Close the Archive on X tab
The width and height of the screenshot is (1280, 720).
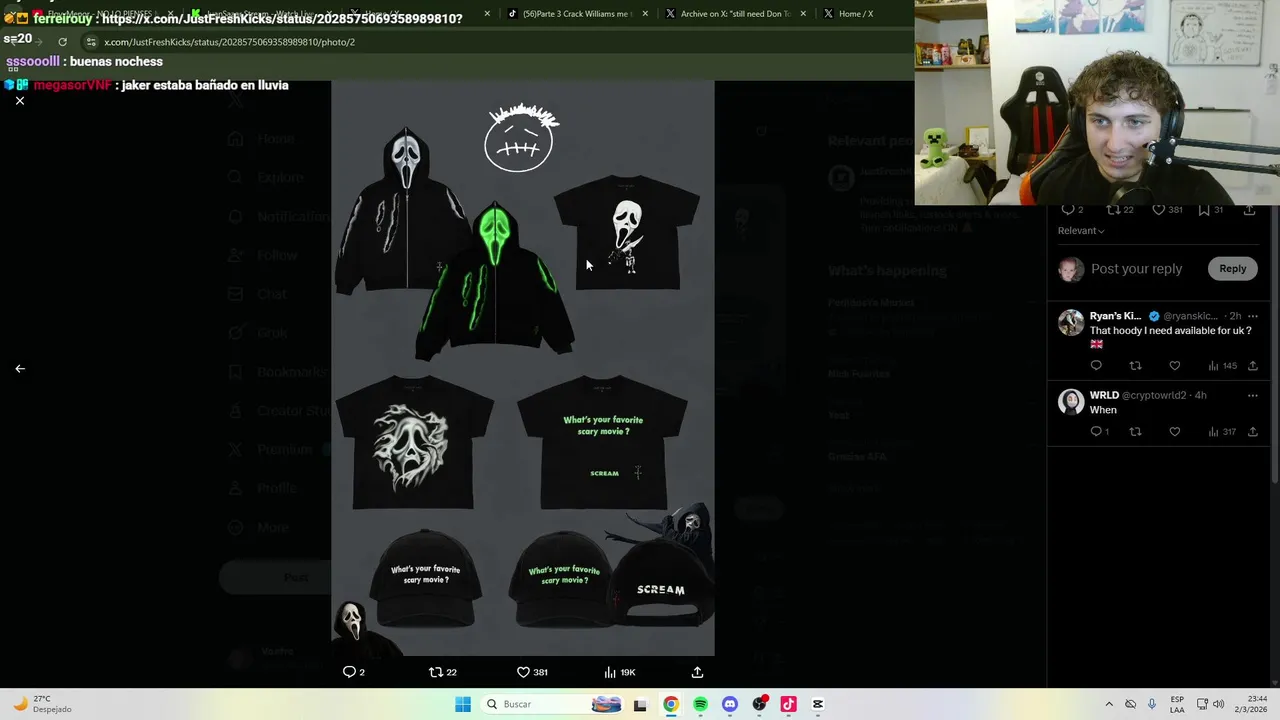803,14
